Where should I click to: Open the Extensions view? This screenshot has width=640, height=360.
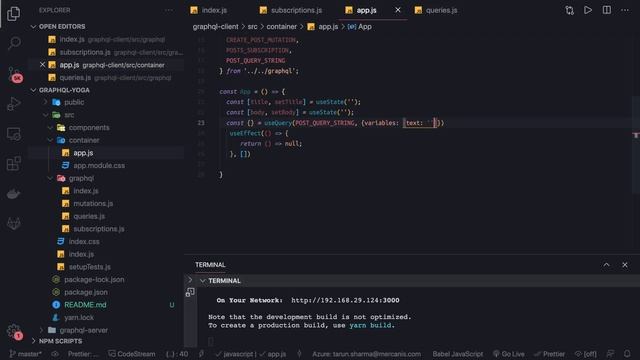pyautogui.click(x=13, y=164)
